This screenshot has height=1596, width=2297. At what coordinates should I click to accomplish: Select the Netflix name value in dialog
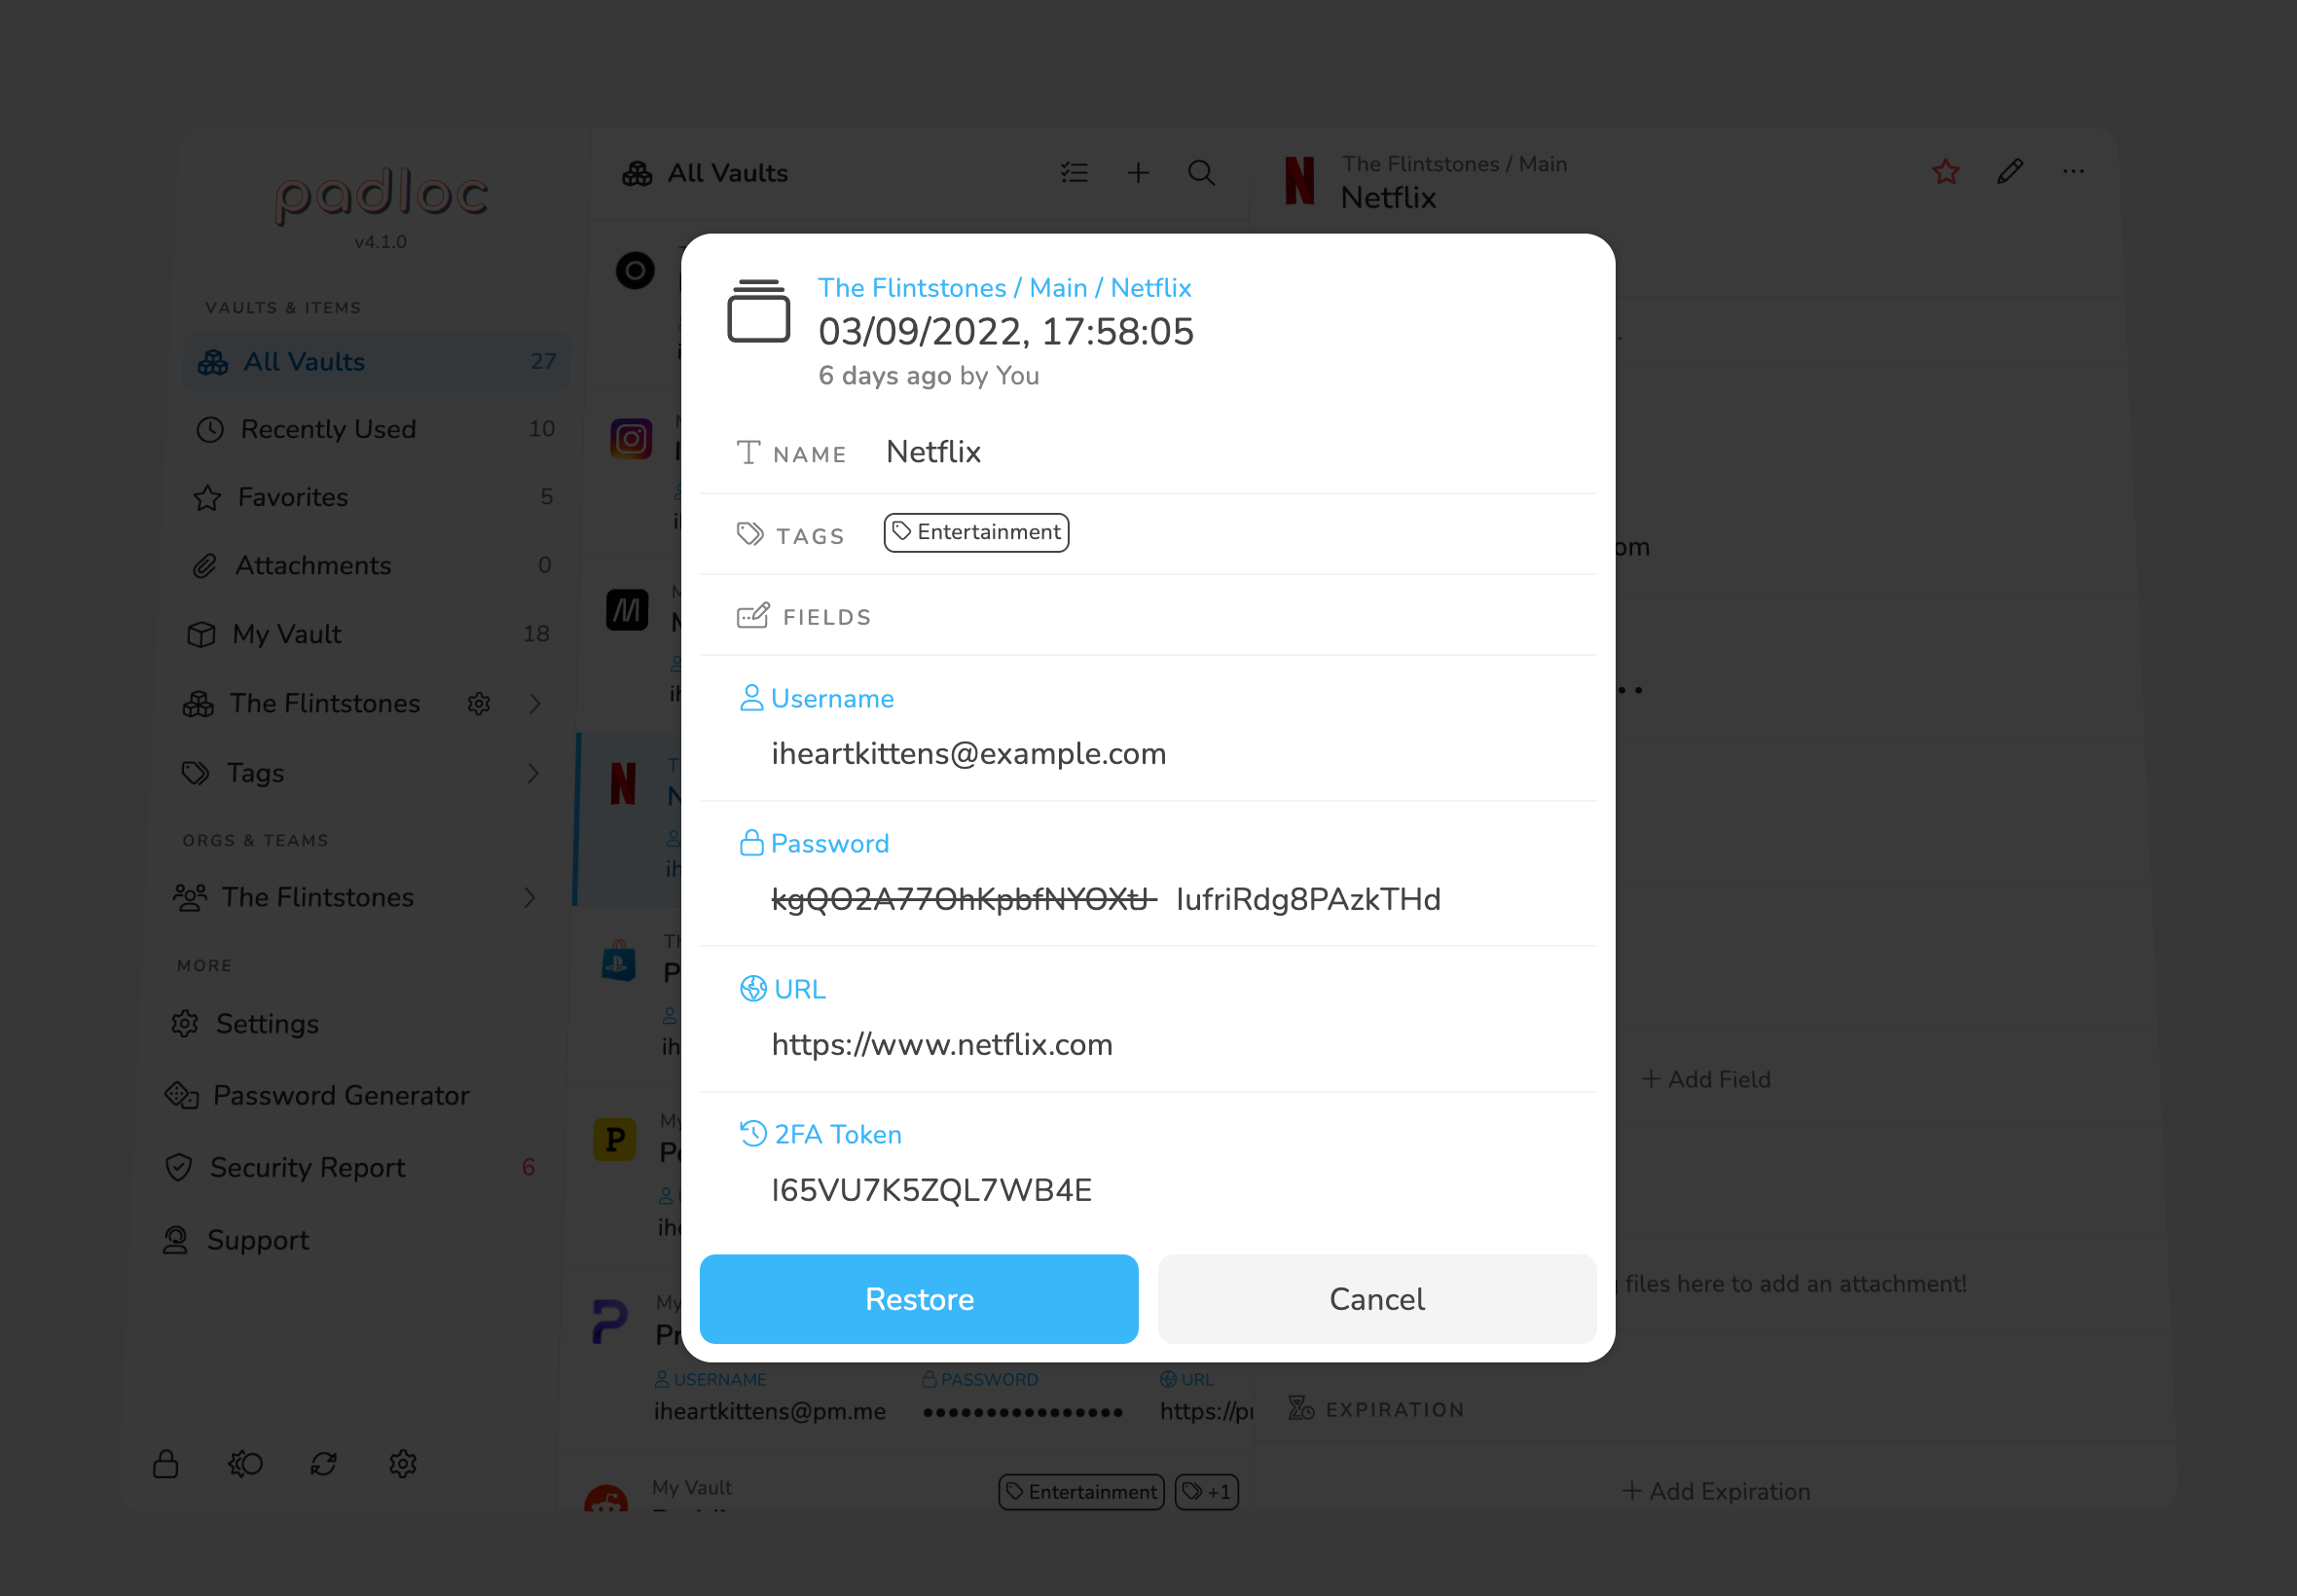933,452
